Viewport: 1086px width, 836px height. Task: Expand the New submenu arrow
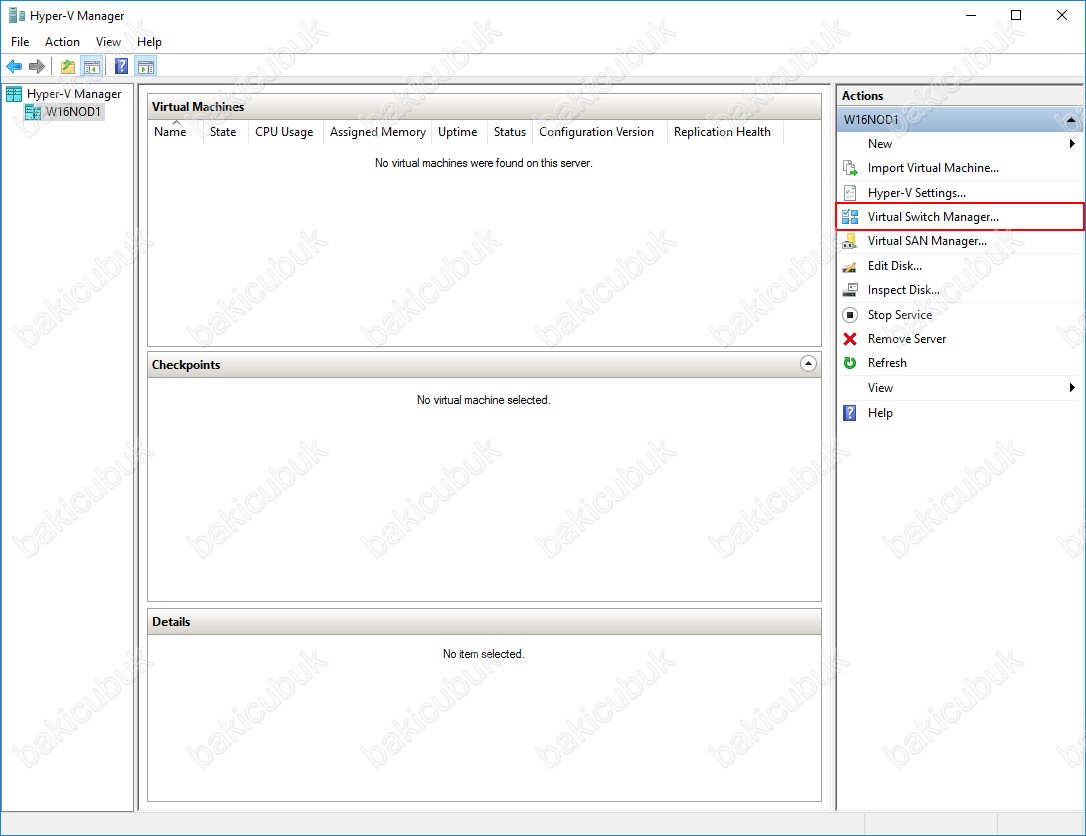[1071, 144]
